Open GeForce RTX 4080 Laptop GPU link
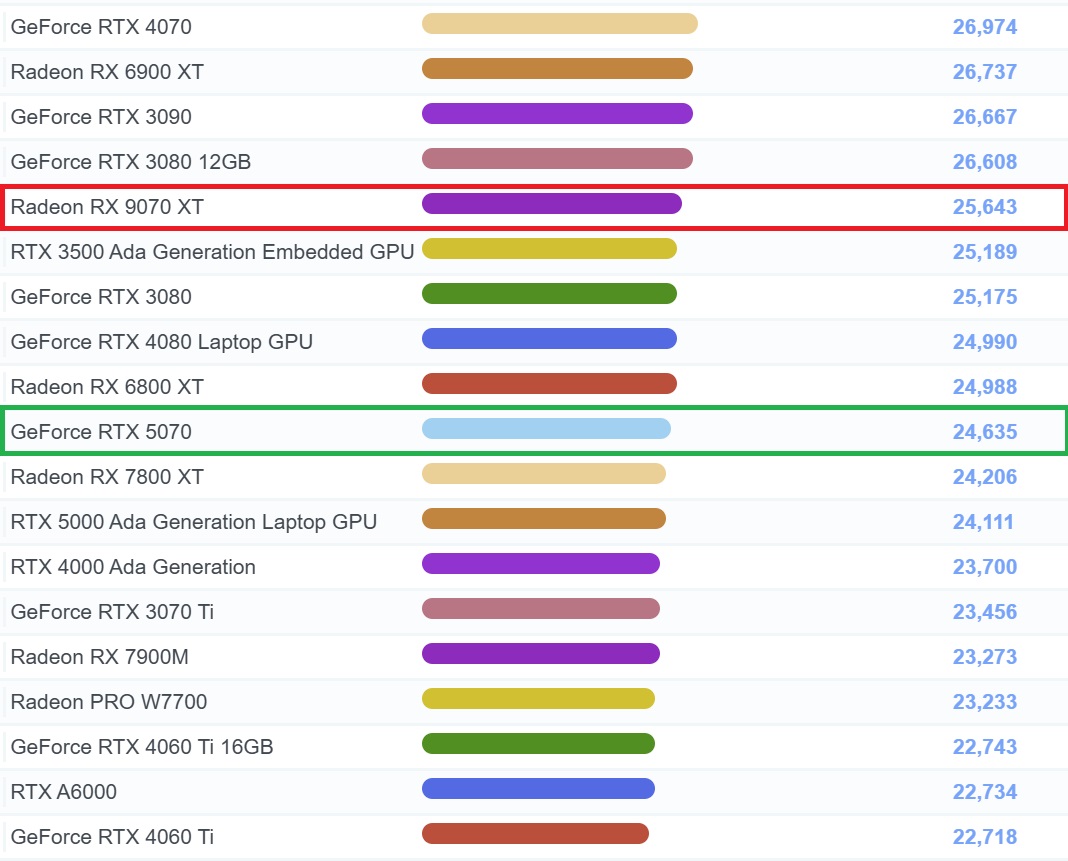 161,341
